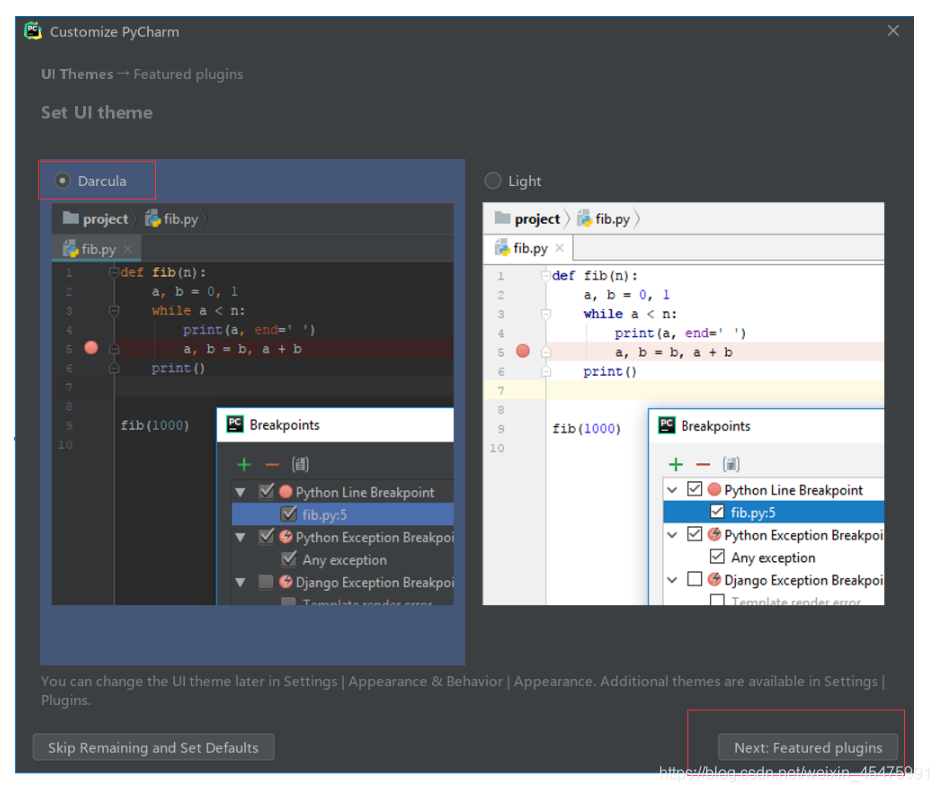This screenshot has width=939, height=792.
Task: Click the red breakpoint on line 5 in Darcula preview
Action: pyautogui.click(x=91, y=348)
